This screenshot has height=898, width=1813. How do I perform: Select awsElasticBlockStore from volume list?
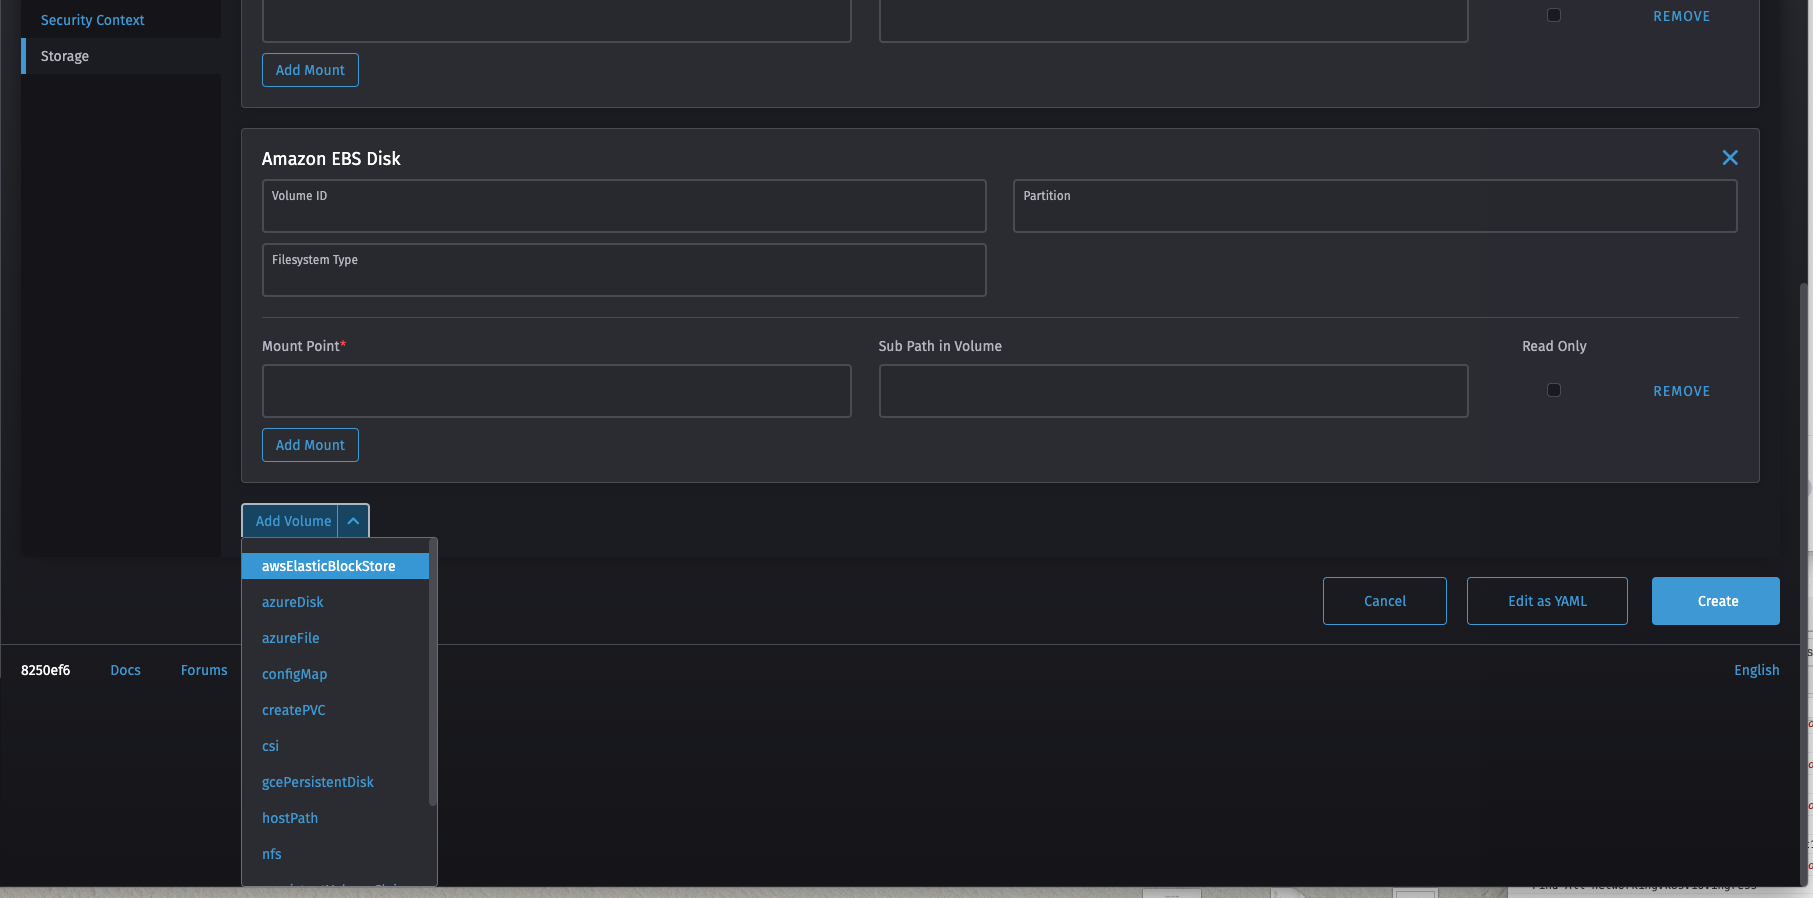[x=335, y=566]
